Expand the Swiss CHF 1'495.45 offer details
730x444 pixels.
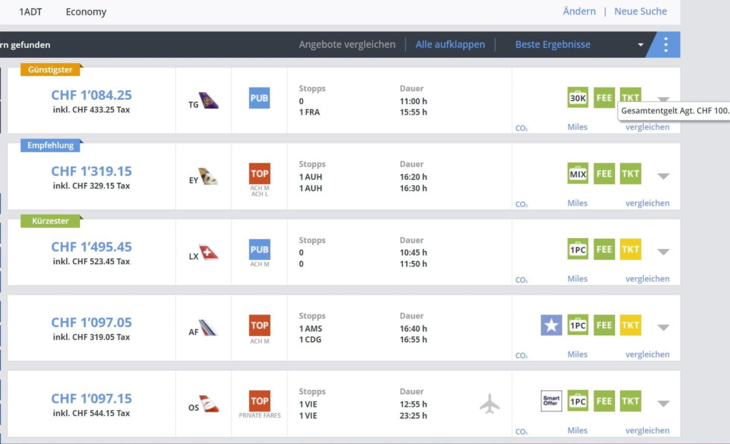tap(663, 252)
